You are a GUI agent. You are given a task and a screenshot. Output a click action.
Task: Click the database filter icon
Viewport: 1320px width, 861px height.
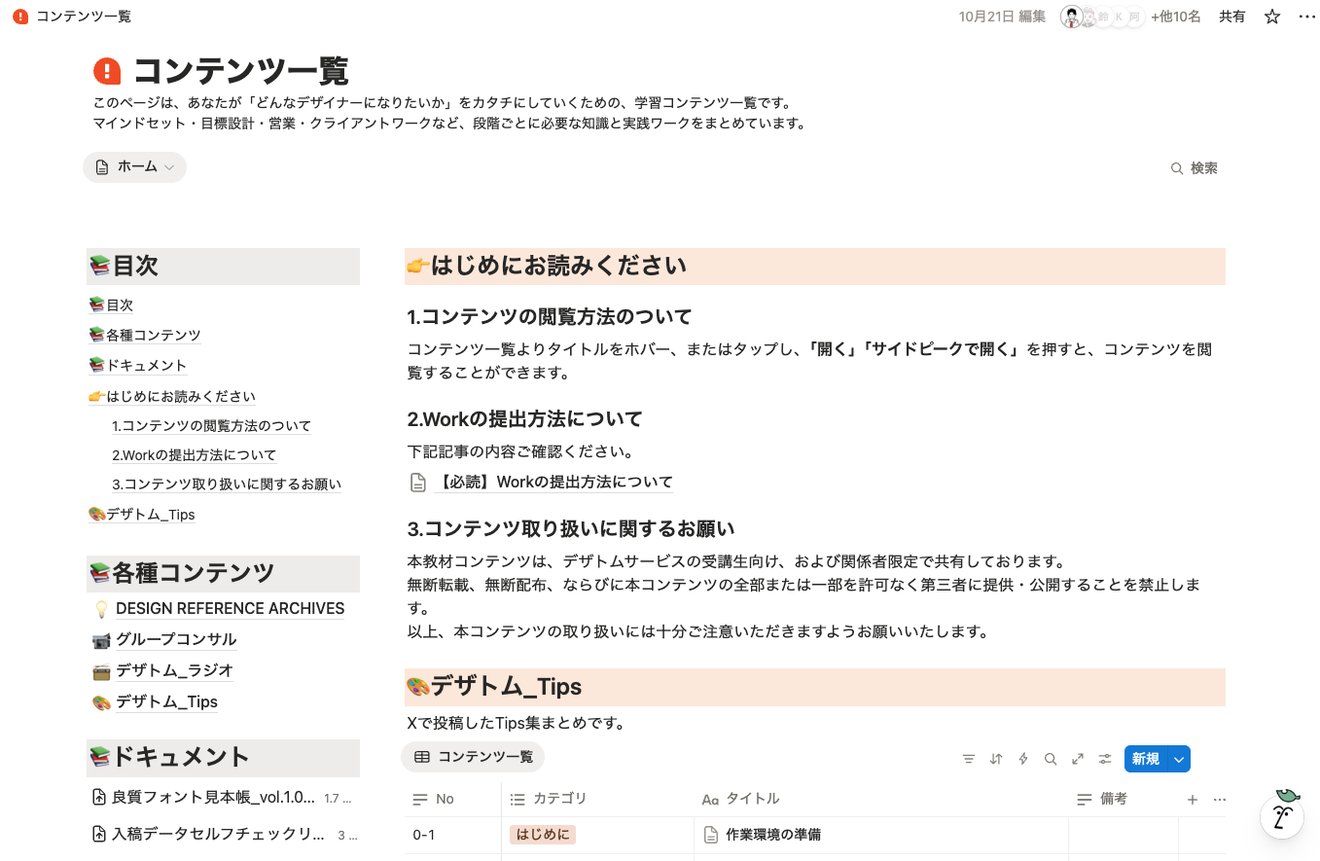[x=968, y=759]
